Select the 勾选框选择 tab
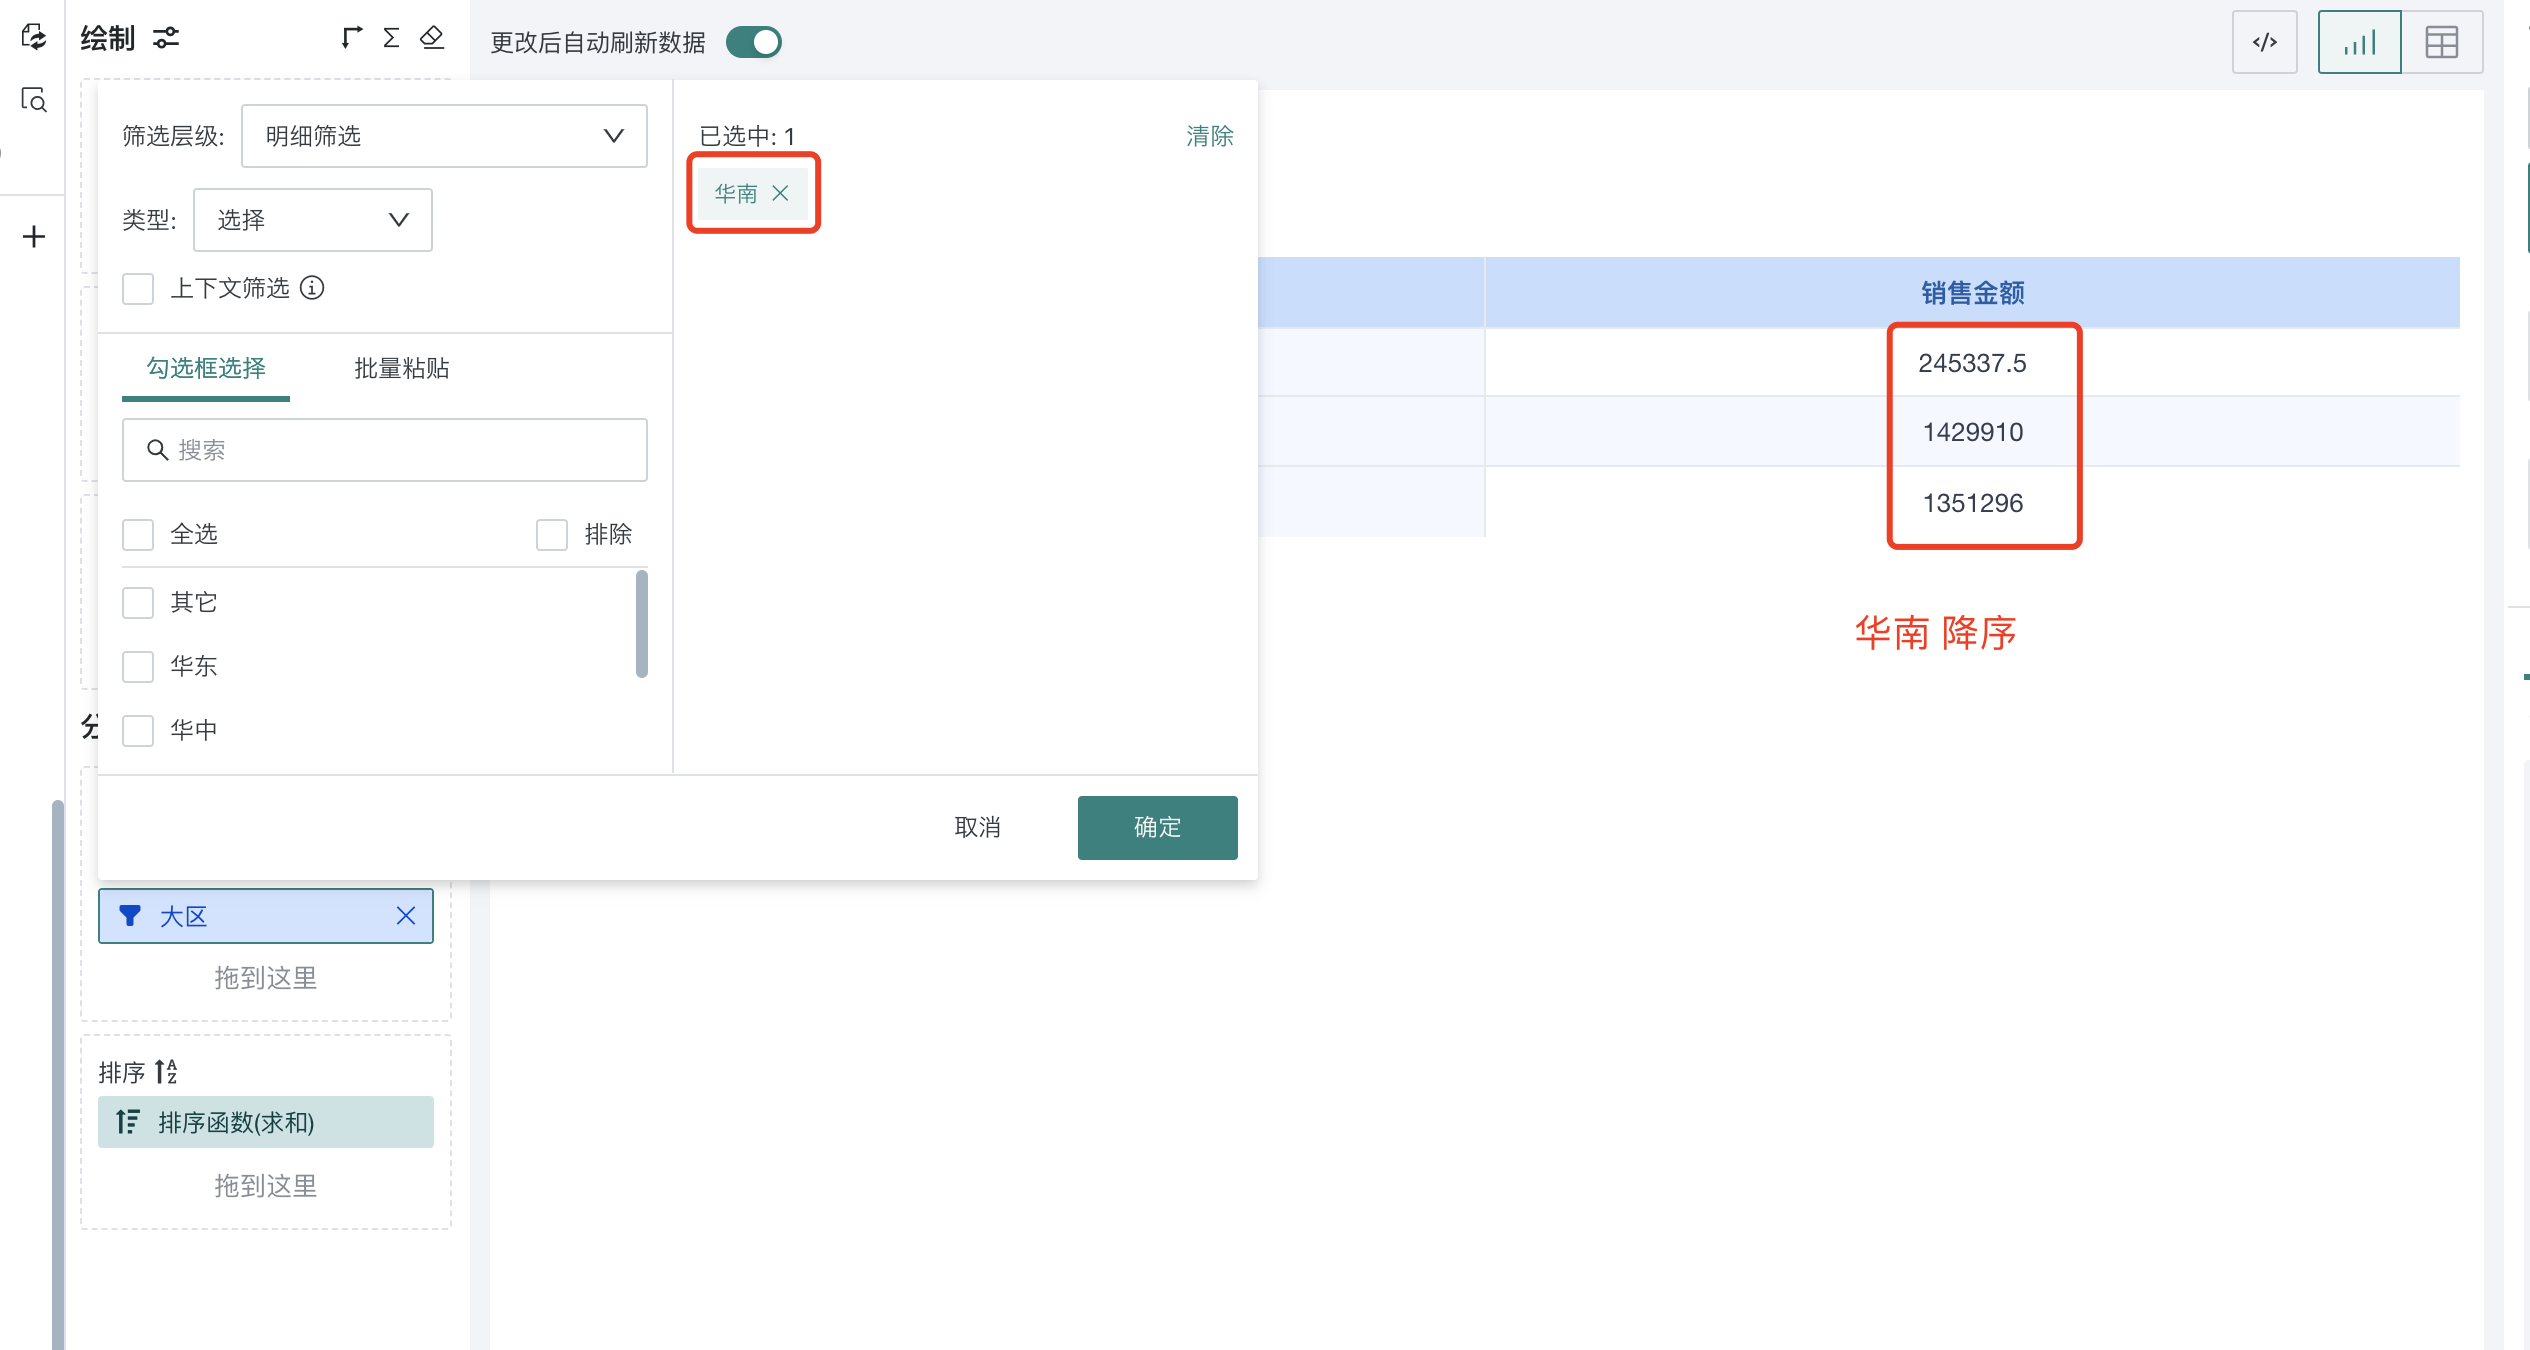 click(206, 368)
